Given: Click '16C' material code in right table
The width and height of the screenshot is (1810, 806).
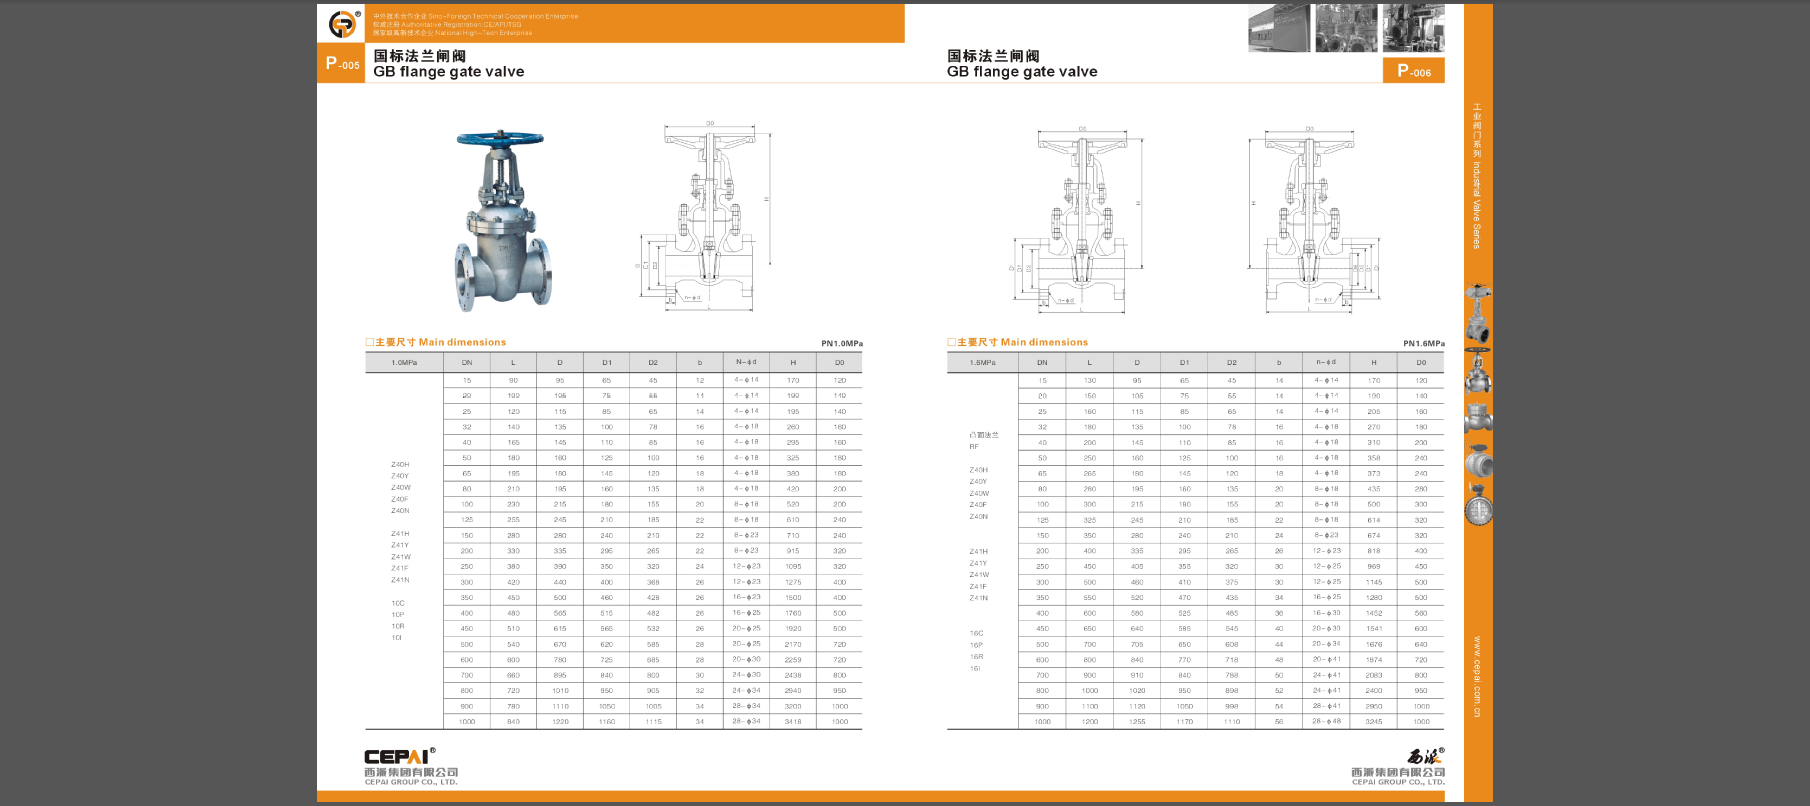Looking at the screenshot, I should (976, 634).
